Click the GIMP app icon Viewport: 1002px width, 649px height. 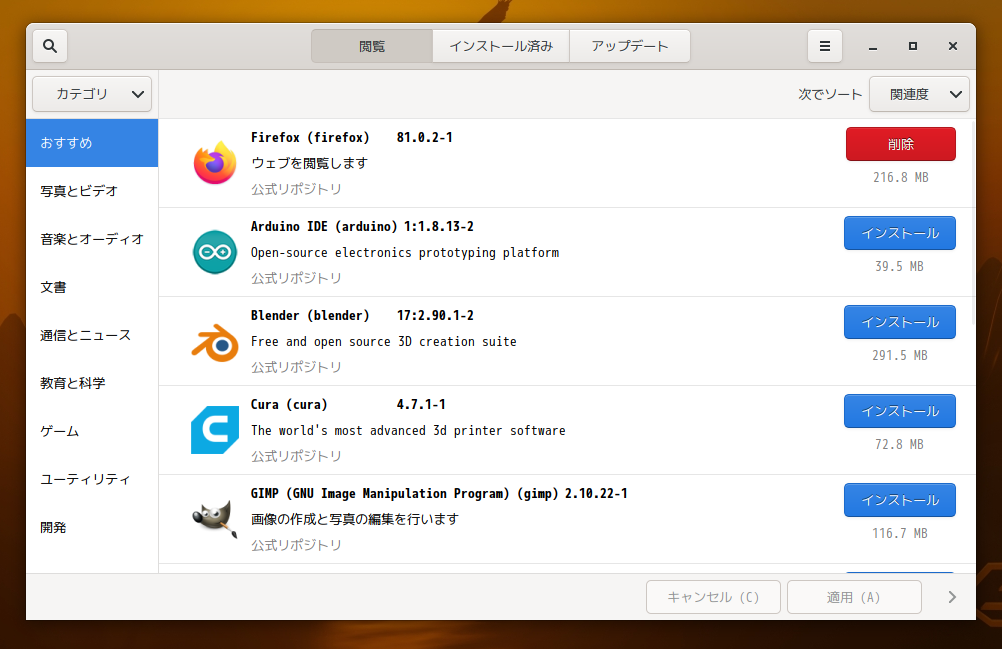[x=215, y=519]
